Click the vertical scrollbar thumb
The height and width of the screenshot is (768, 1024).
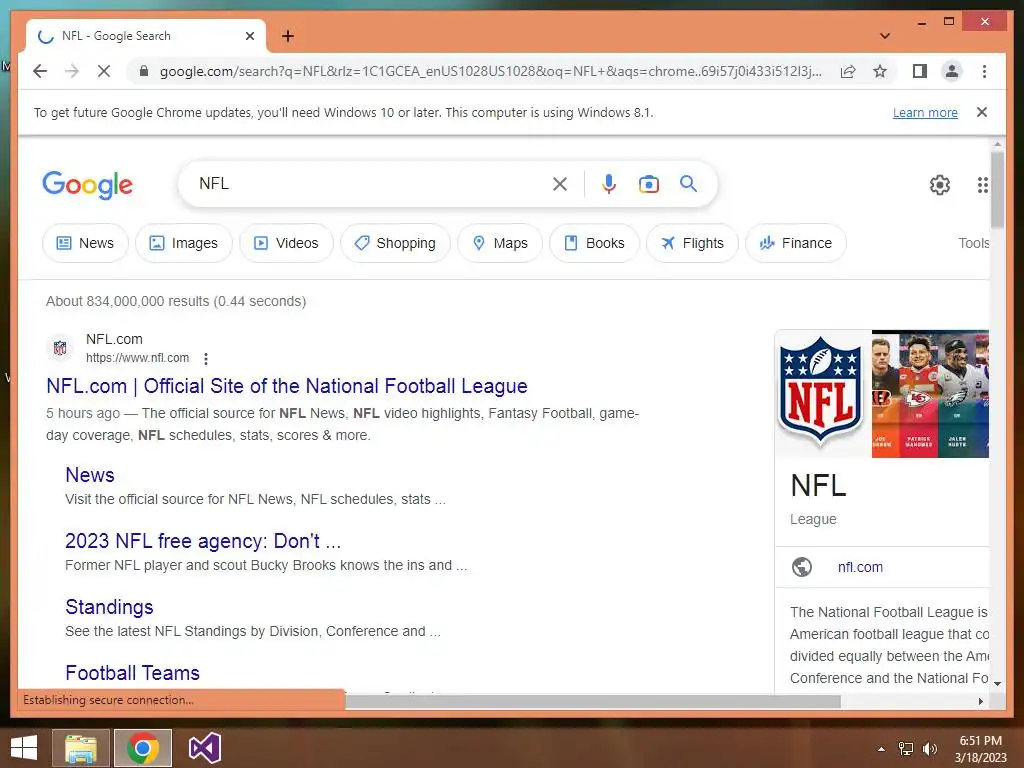click(997, 189)
